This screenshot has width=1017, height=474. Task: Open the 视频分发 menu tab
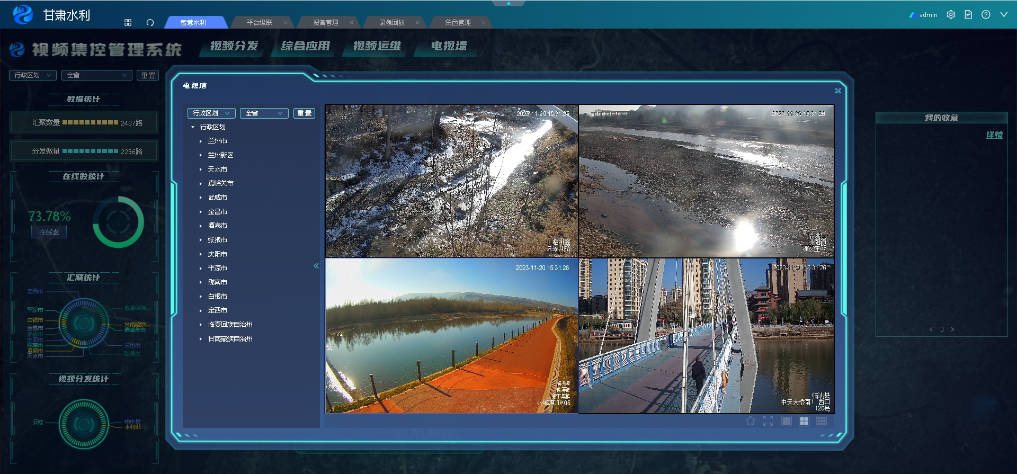(235, 47)
